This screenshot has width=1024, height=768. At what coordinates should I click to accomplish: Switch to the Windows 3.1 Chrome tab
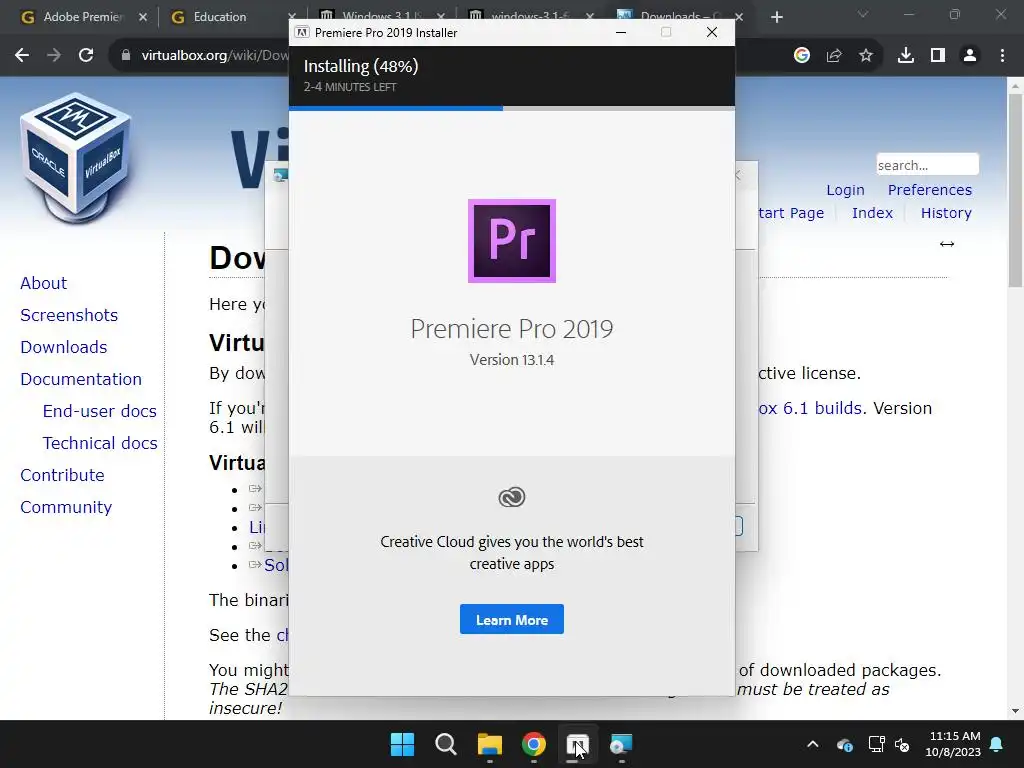(x=382, y=14)
